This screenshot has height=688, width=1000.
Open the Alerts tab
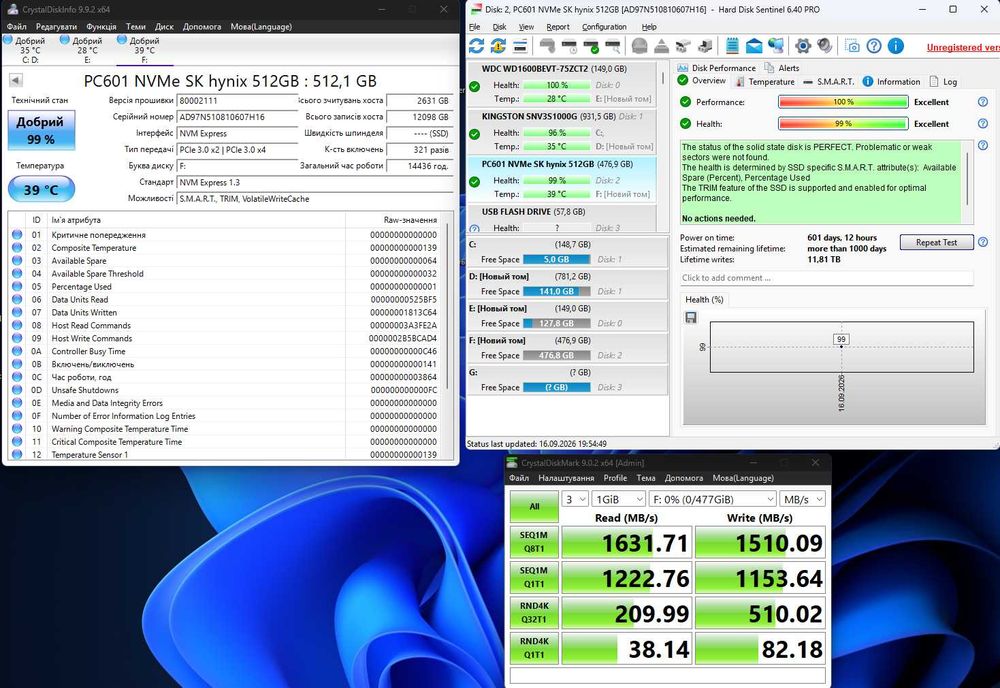781,68
